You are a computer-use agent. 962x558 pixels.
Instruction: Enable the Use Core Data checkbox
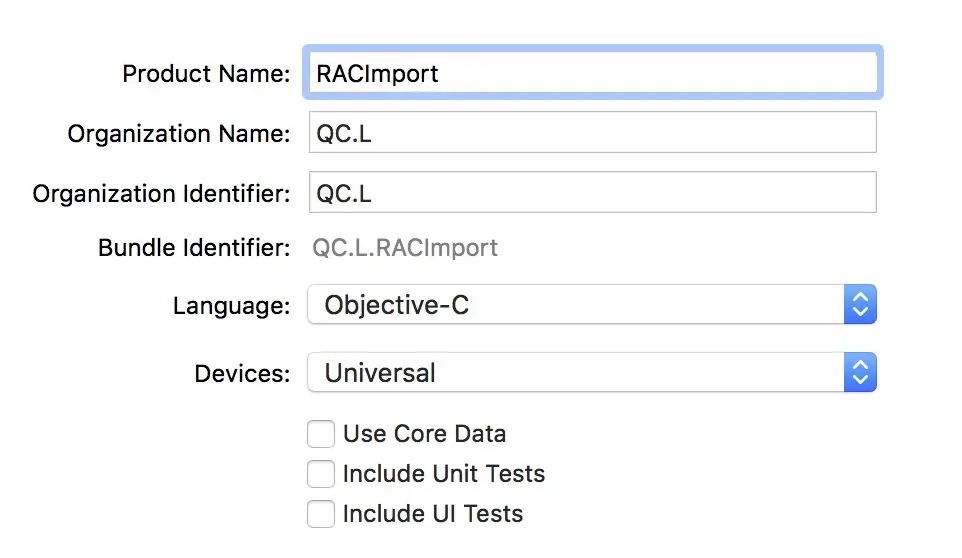pyautogui.click(x=321, y=434)
